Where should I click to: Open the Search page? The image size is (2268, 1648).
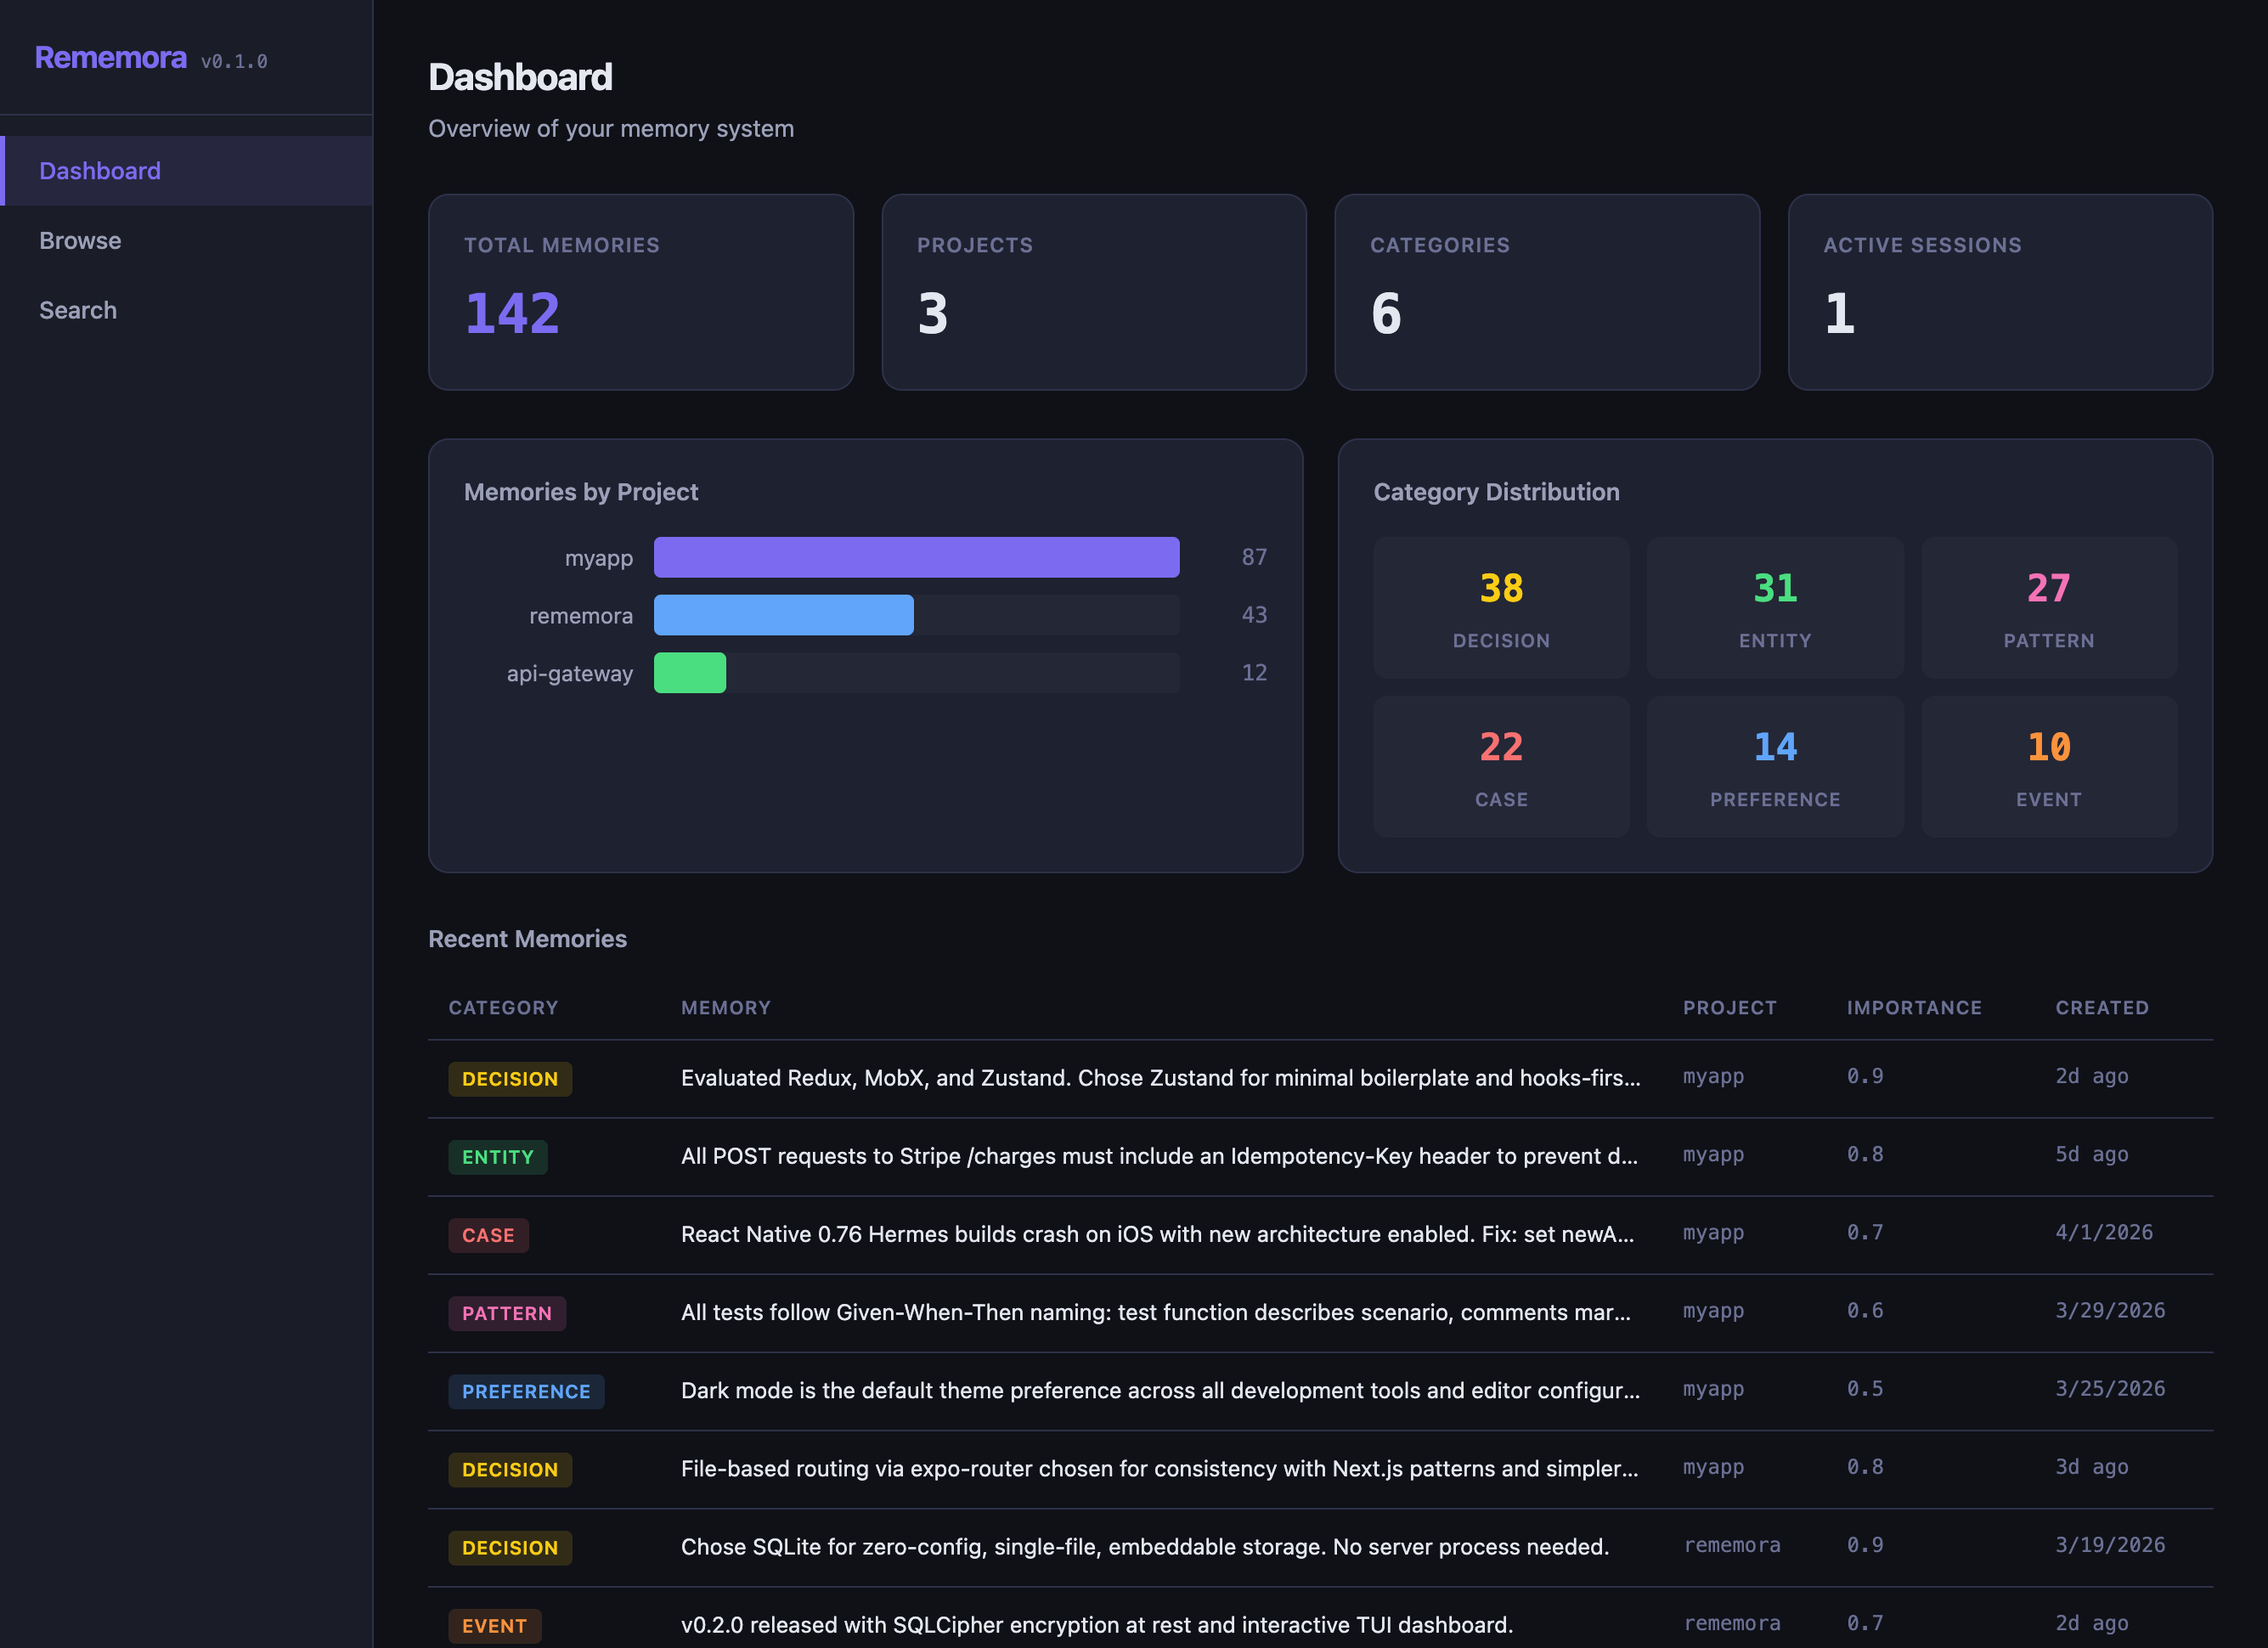pyautogui.click(x=78, y=310)
